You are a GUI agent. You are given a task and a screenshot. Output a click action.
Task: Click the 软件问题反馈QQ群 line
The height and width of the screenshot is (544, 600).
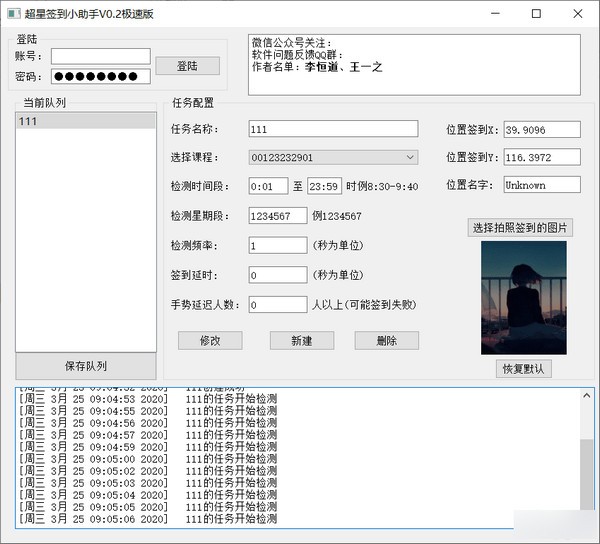[297, 55]
